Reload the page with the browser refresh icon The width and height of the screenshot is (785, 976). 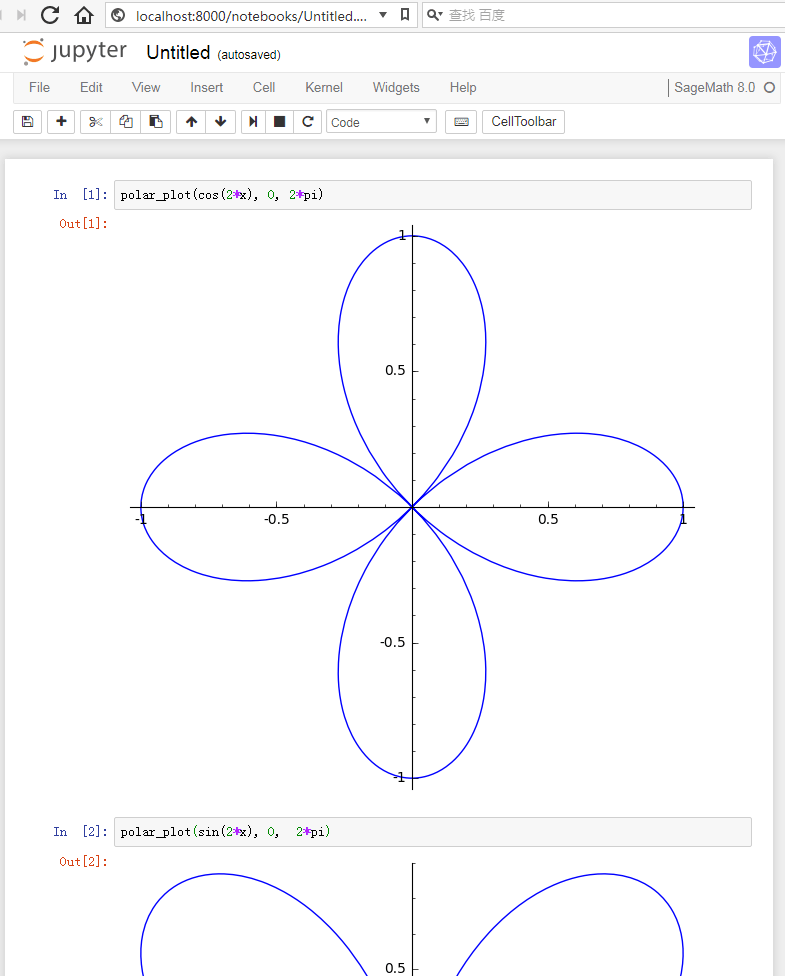coord(50,15)
